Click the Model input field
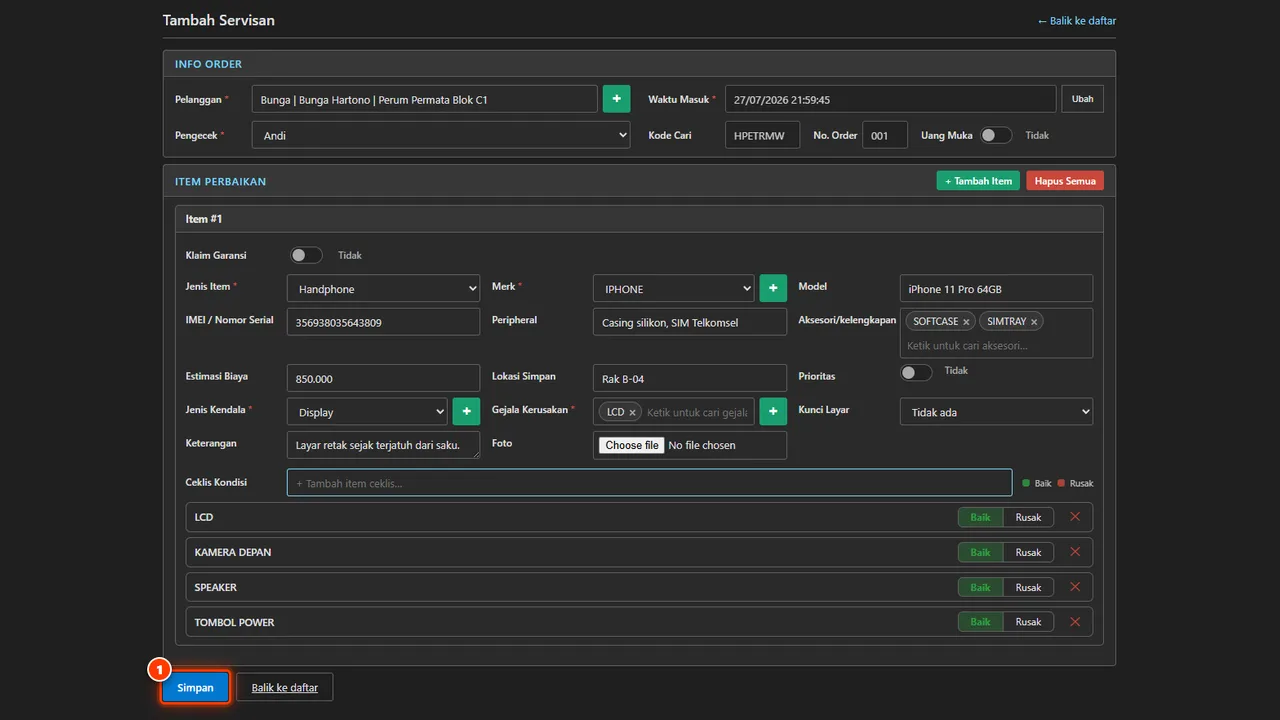 pyautogui.click(x=996, y=288)
